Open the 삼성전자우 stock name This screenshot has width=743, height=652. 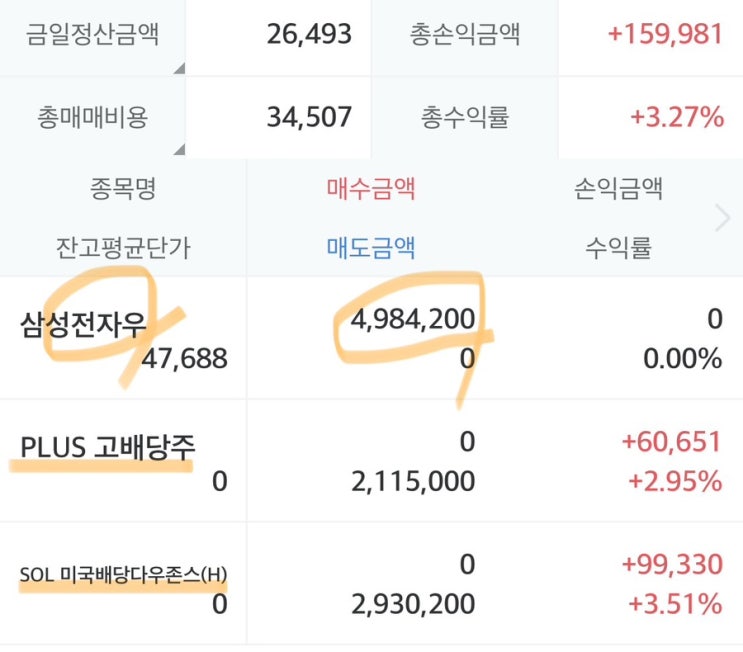tap(83, 325)
